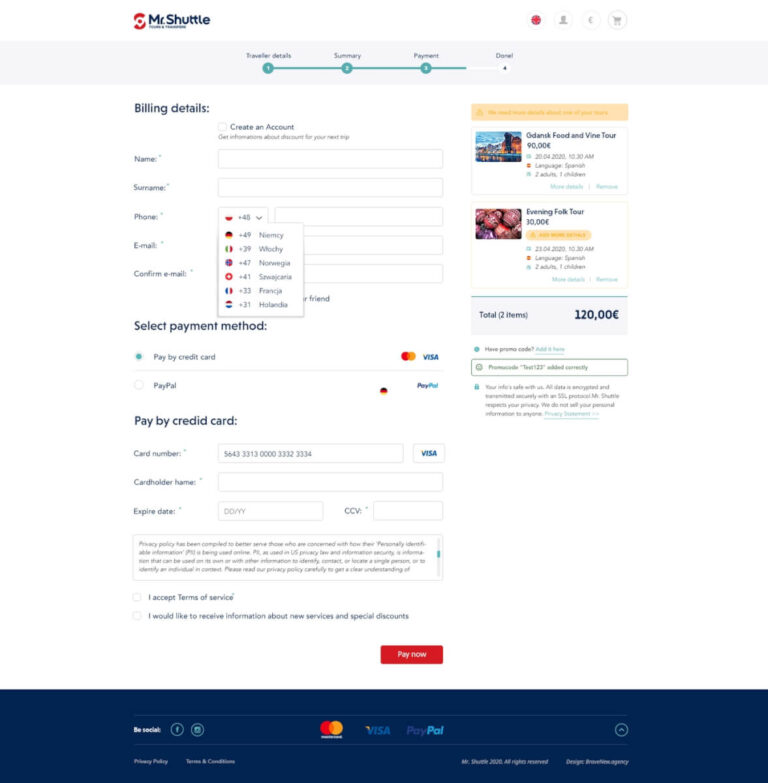The image size is (768, 783).
Task: Click the Name input field
Action: point(330,159)
